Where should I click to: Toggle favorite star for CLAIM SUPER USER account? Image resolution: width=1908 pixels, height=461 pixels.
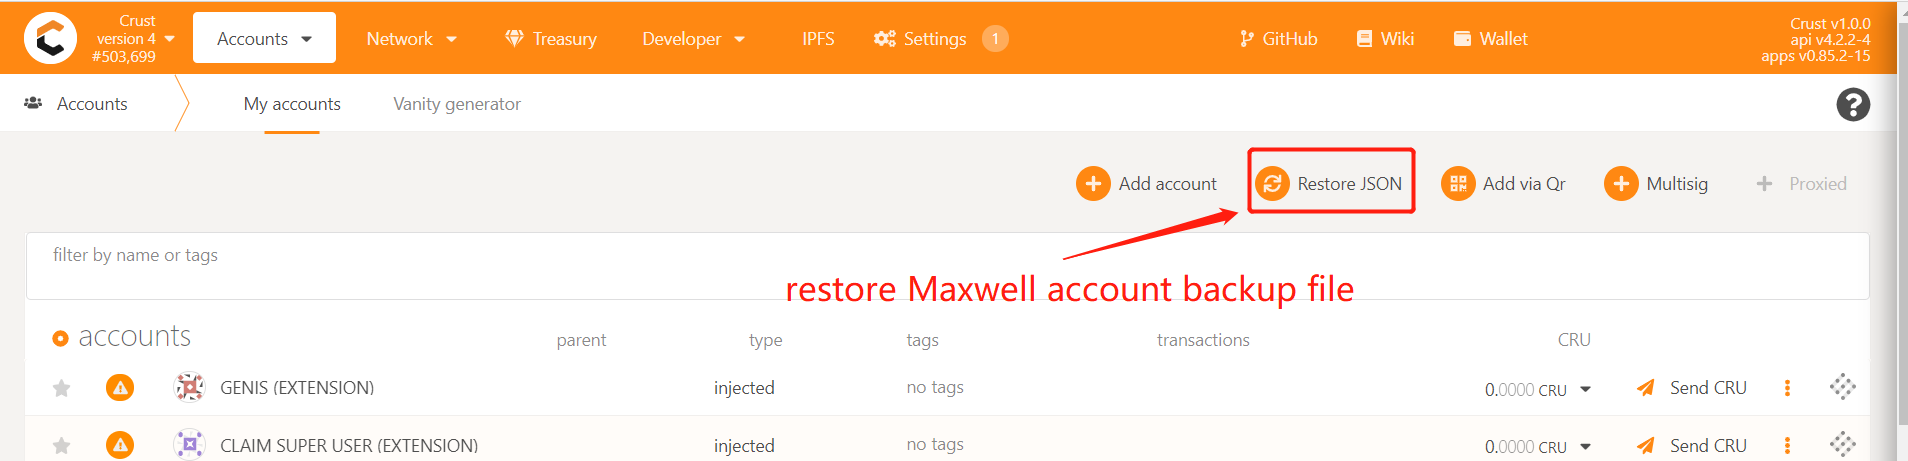click(62, 445)
